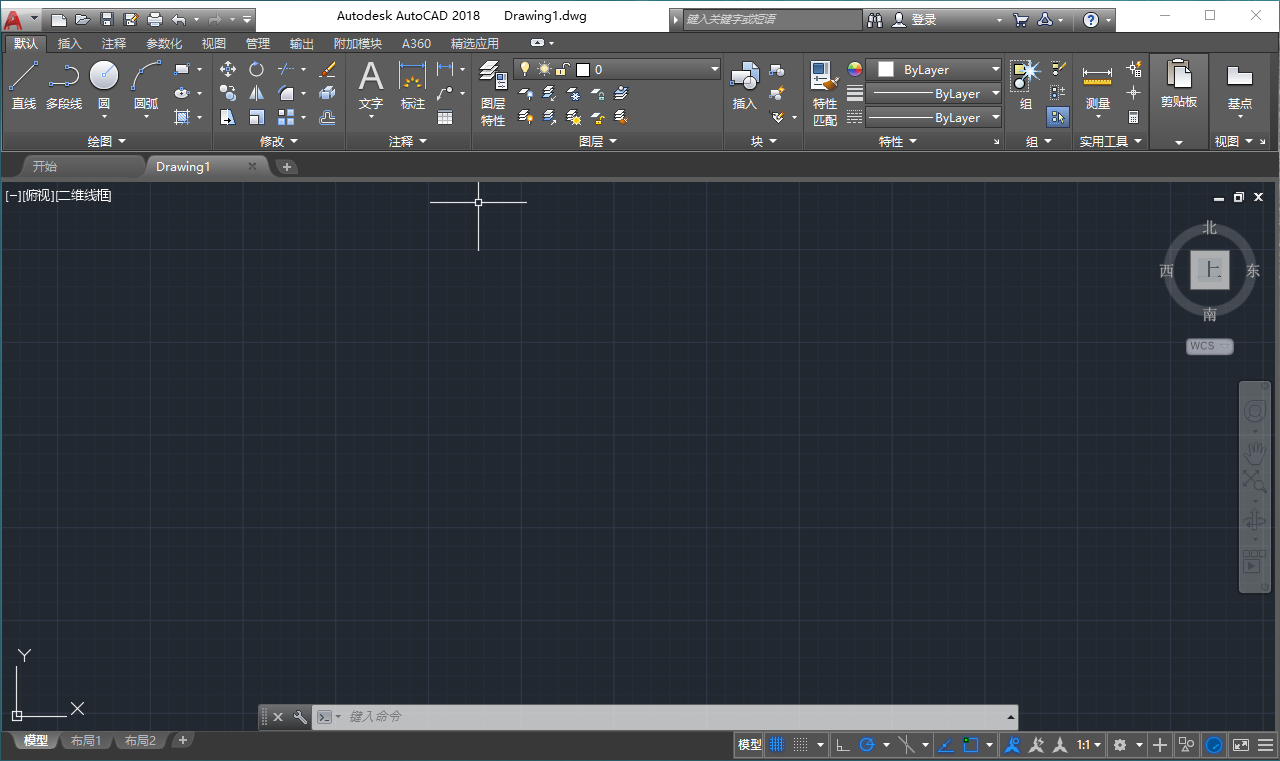Toggle polar tracking in the status bar
1280x761 pixels.
coord(868,744)
